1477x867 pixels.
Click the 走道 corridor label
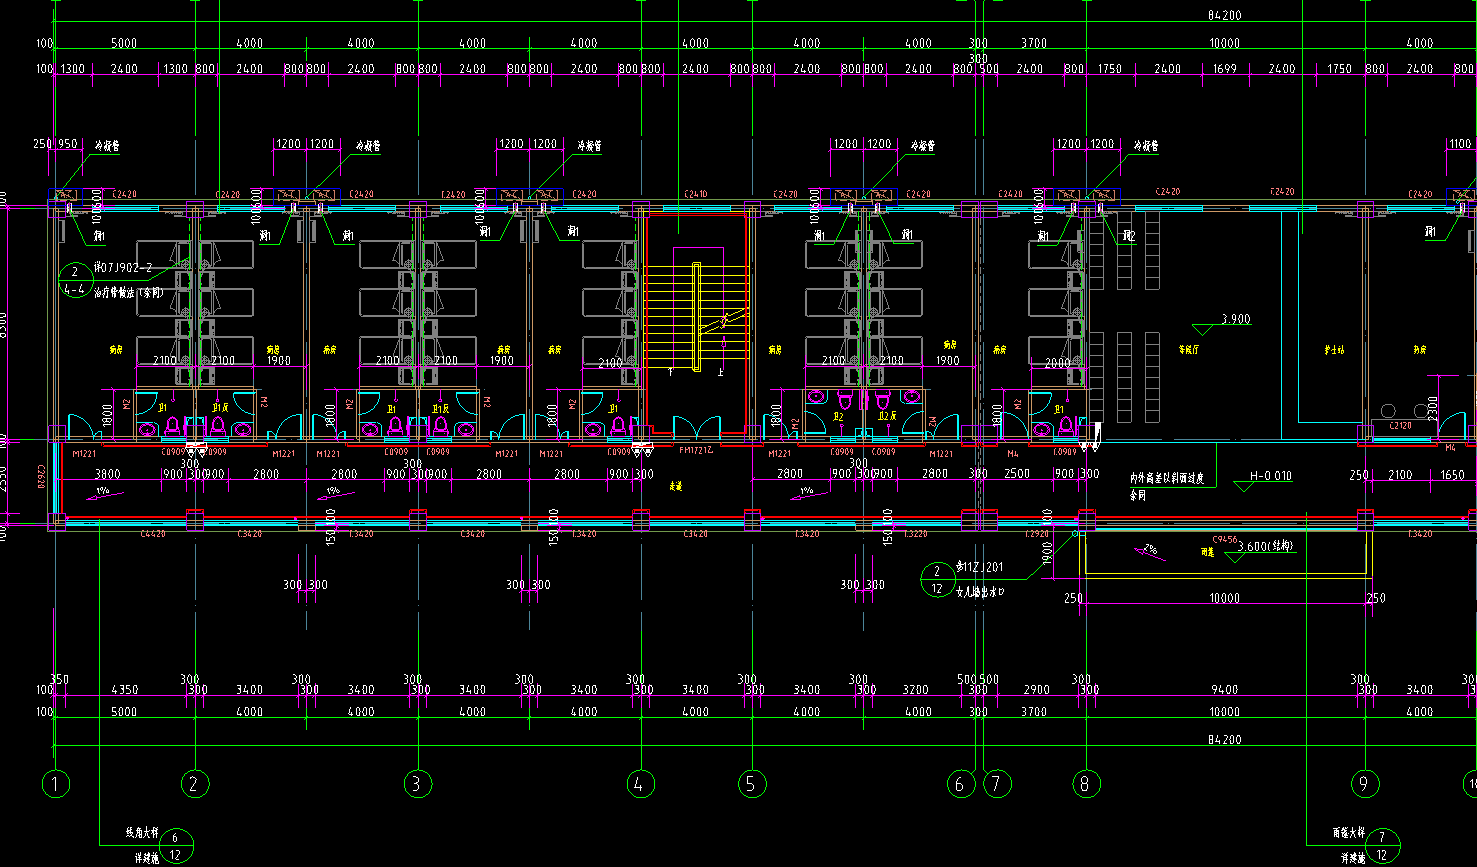pos(675,487)
